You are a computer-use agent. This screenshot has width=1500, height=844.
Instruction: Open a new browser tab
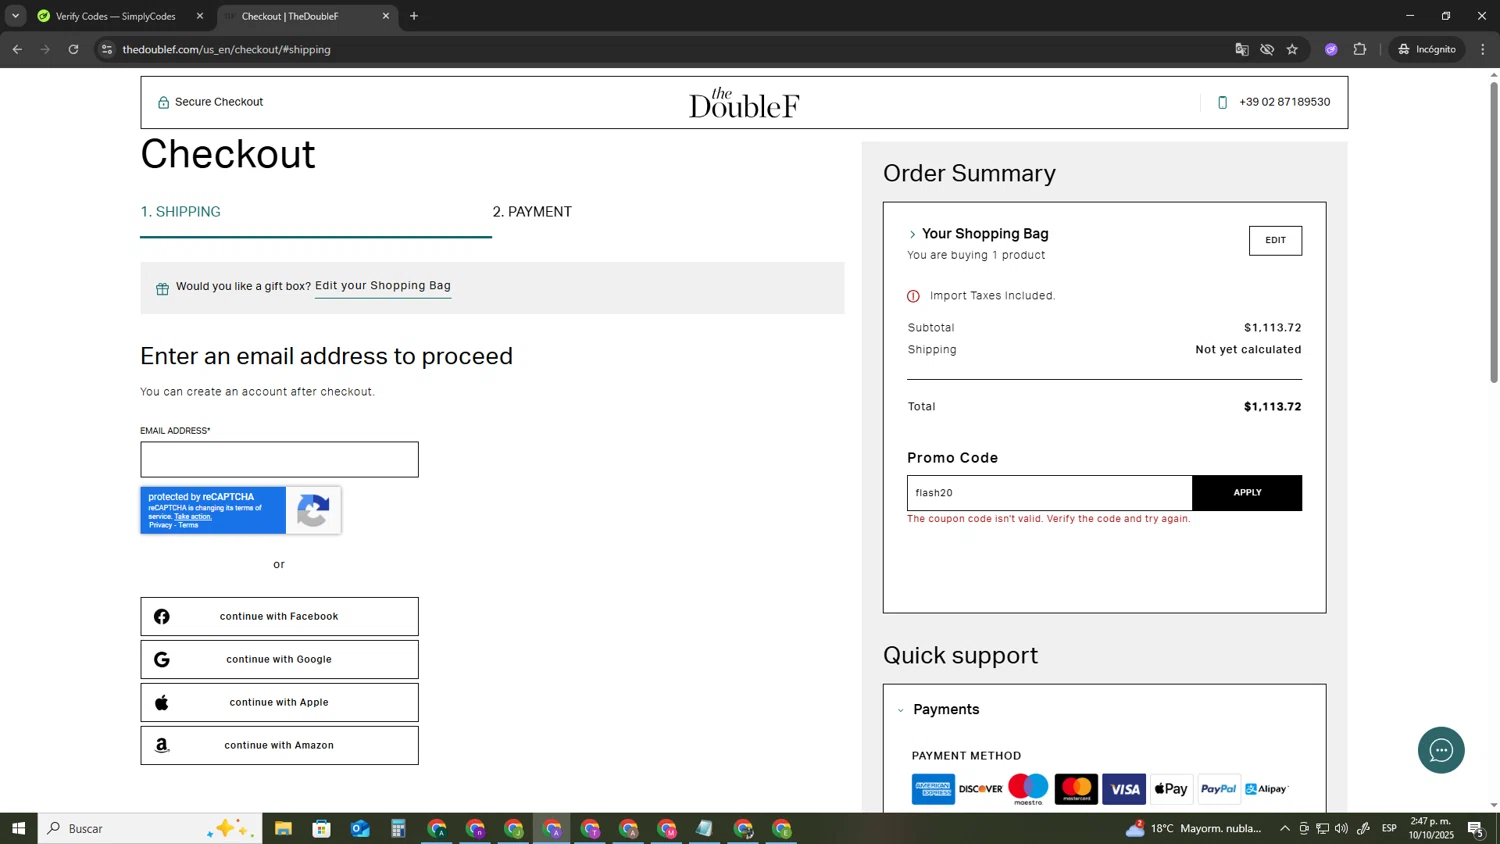[414, 16]
